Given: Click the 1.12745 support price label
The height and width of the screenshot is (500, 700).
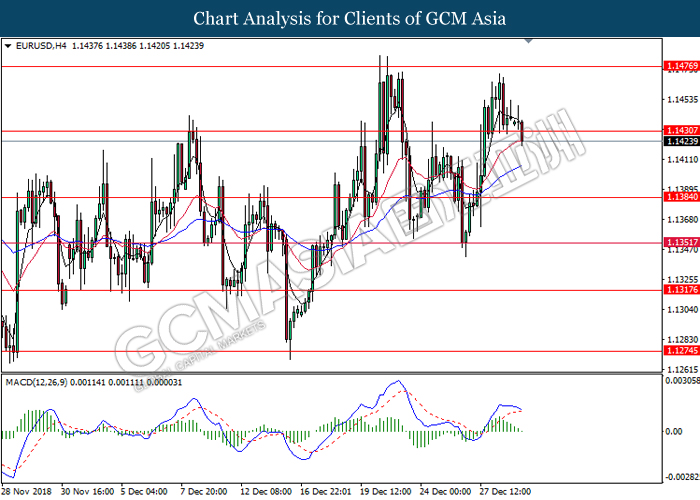Looking at the screenshot, I should pos(681,351).
